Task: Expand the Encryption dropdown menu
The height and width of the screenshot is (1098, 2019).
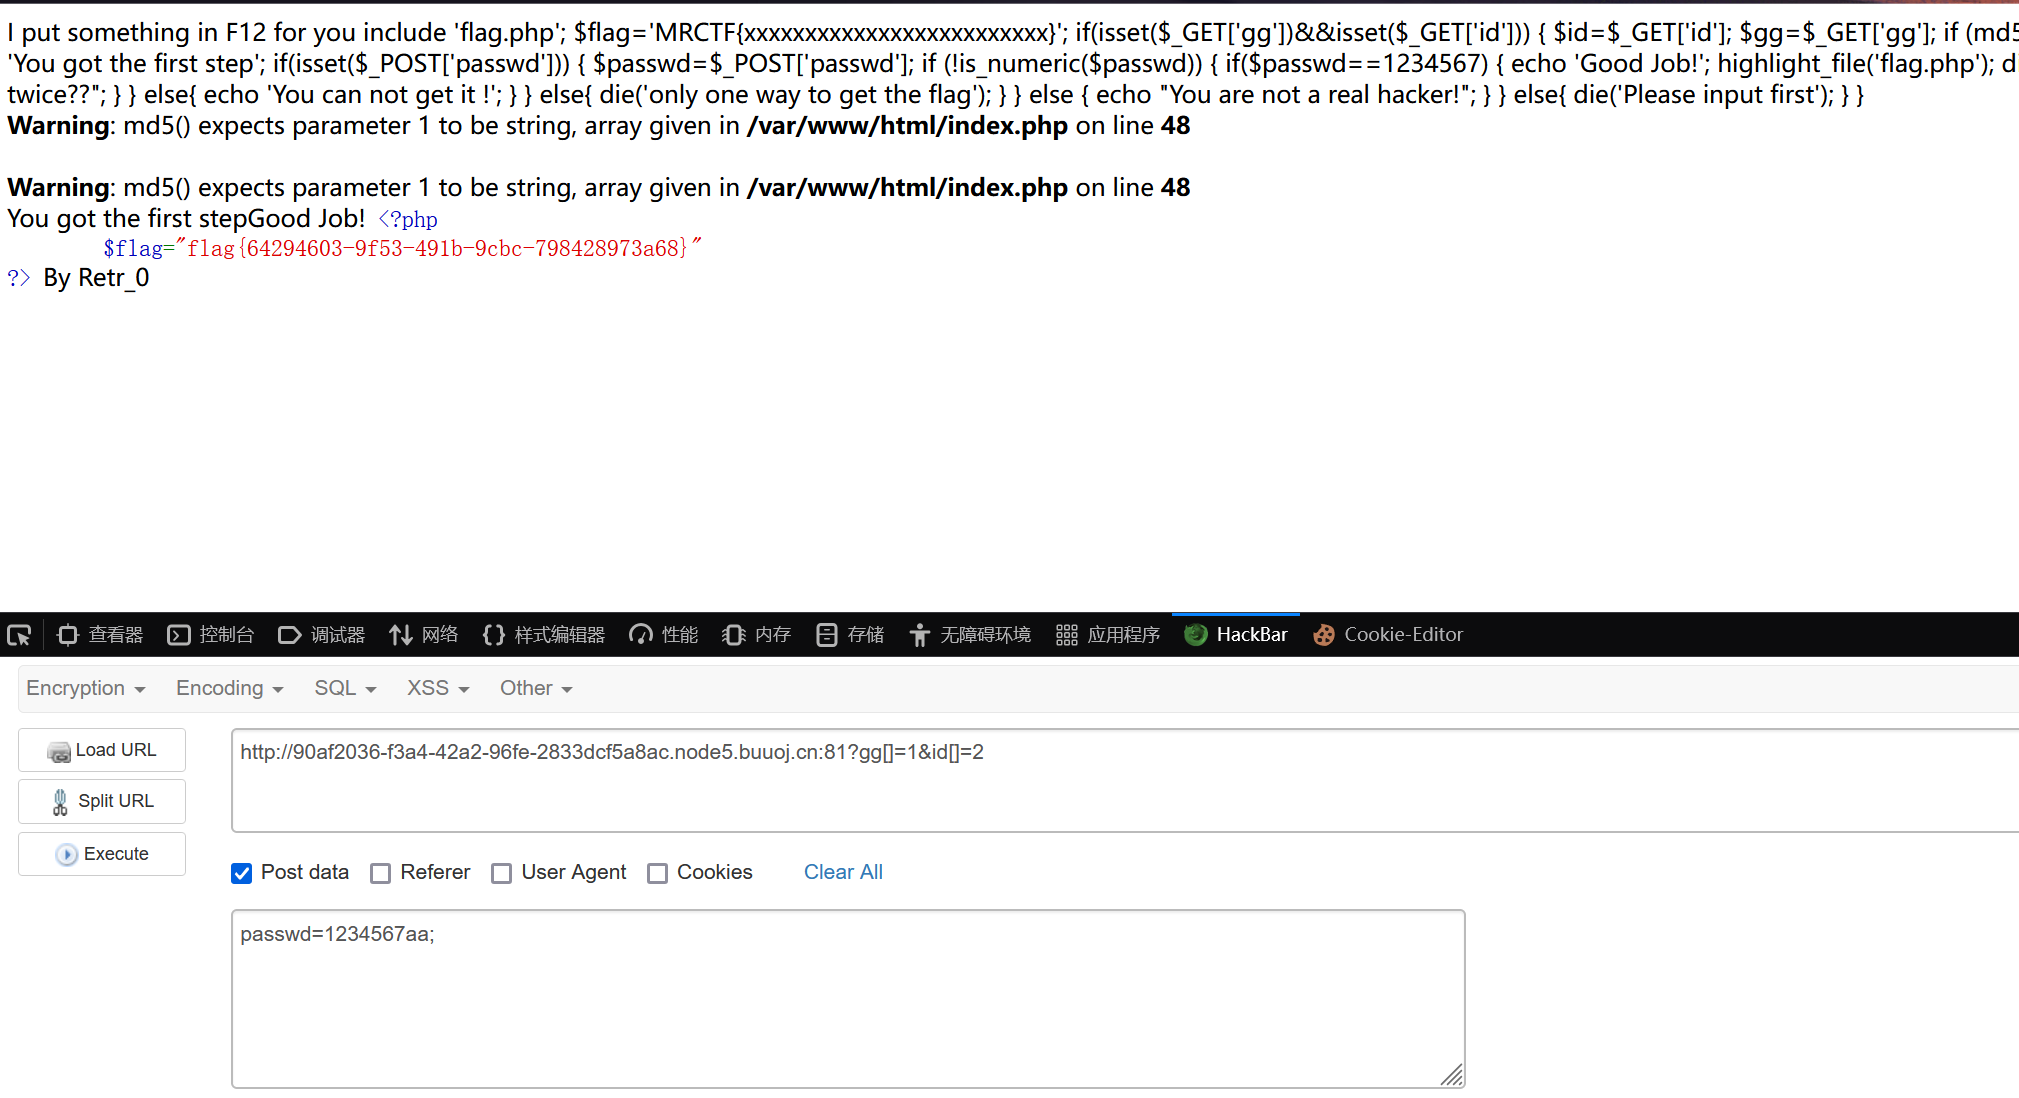Action: pyautogui.click(x=86, y=690)
